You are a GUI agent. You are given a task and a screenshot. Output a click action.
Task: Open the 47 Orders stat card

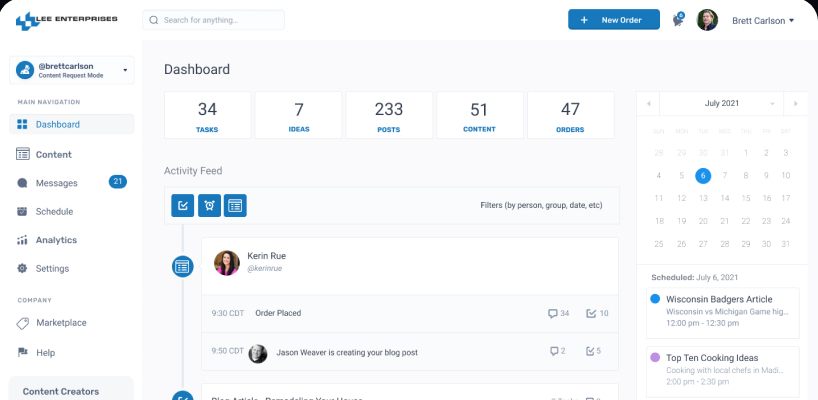[570, 115]
